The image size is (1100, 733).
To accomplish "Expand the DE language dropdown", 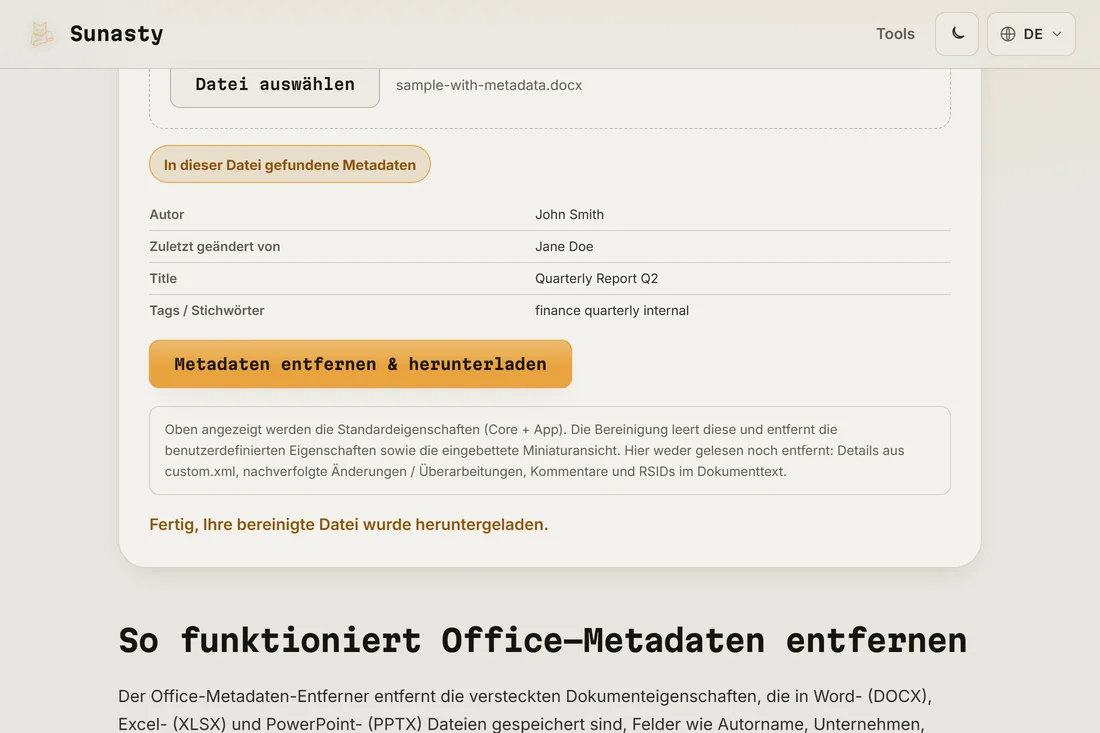I will pyautogui.click(x=1031, y=34).
